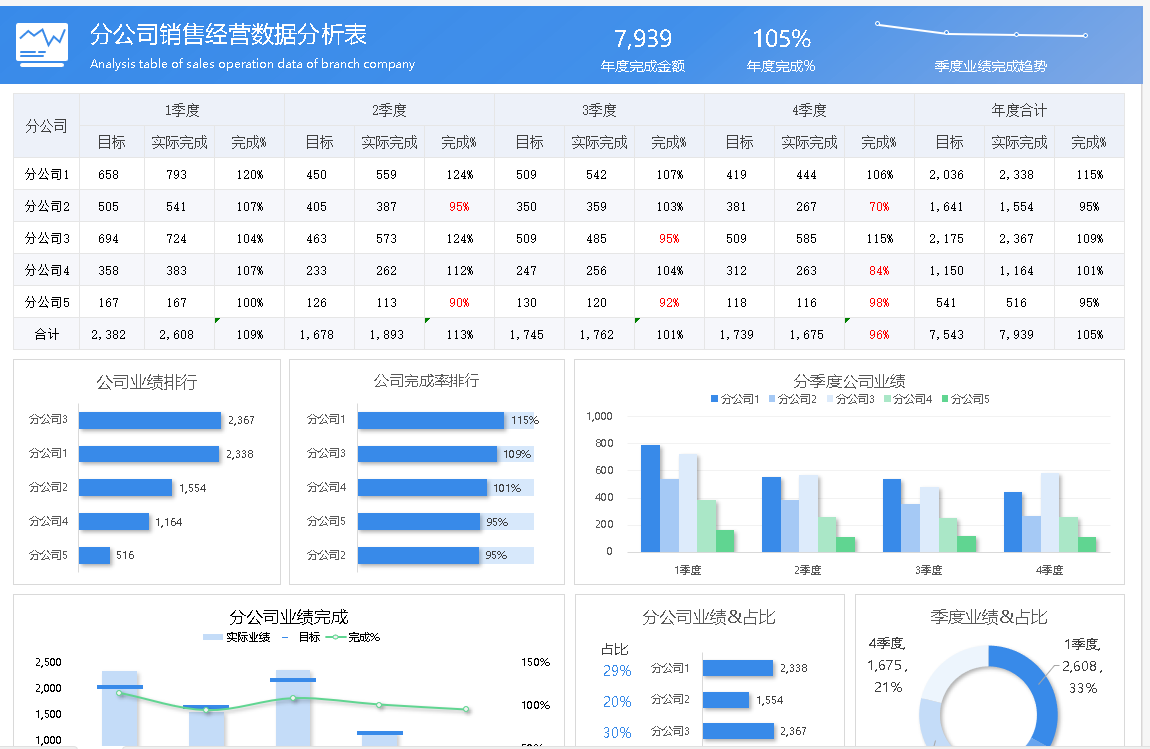Viewport: 1150px width, 749px height.
Task: Click the red 70% cell for 分公司2
Action: 879,206
